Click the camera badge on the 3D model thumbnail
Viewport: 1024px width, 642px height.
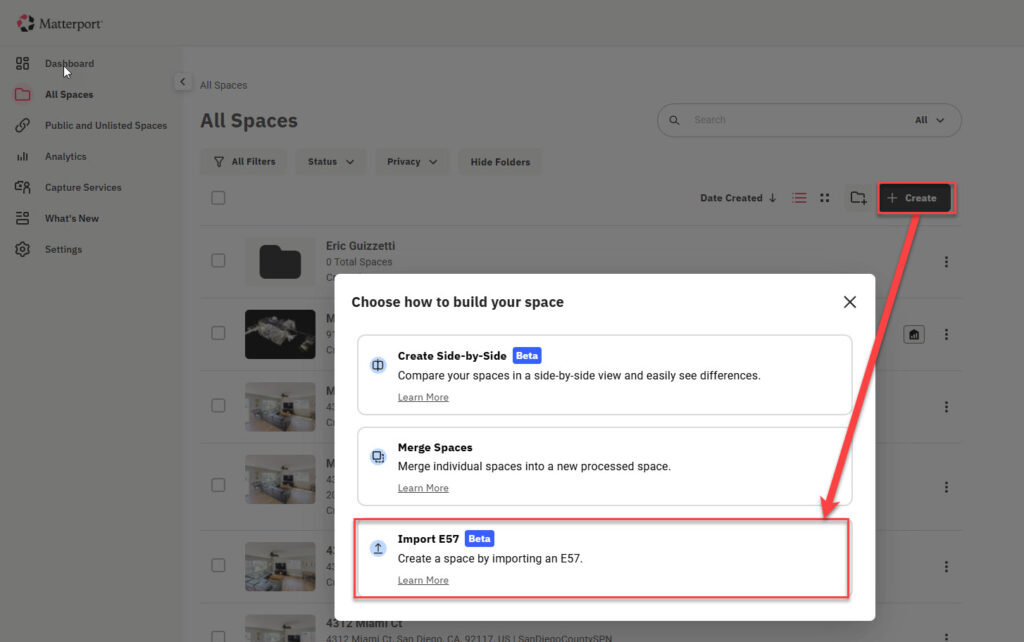(913, 334)
